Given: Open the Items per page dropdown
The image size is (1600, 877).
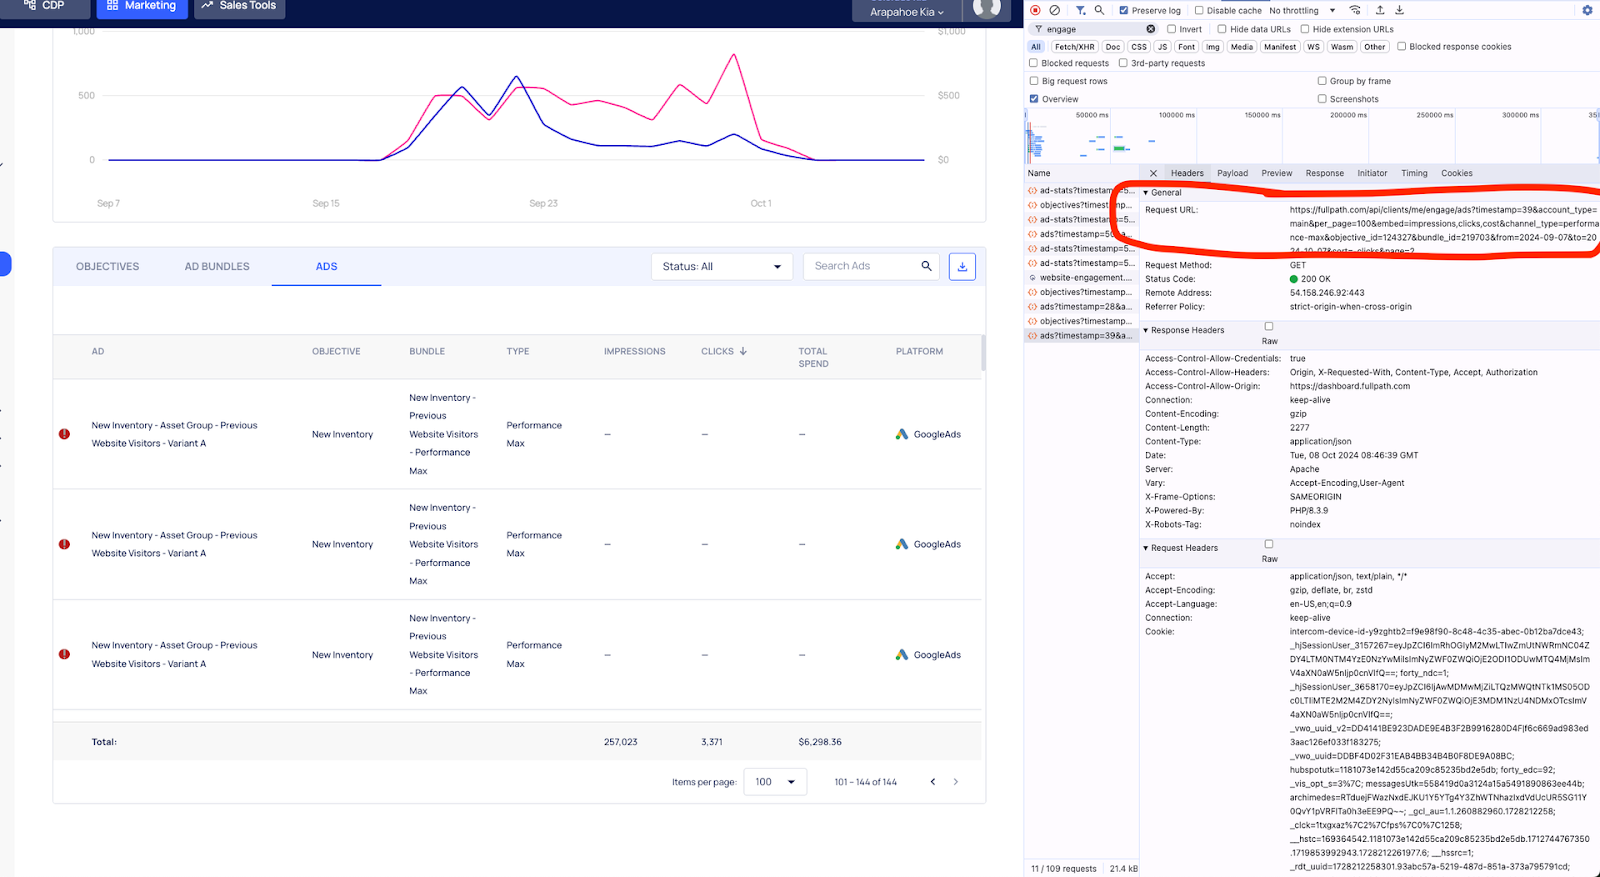Looking at the screenshot, I should (775, 782).
